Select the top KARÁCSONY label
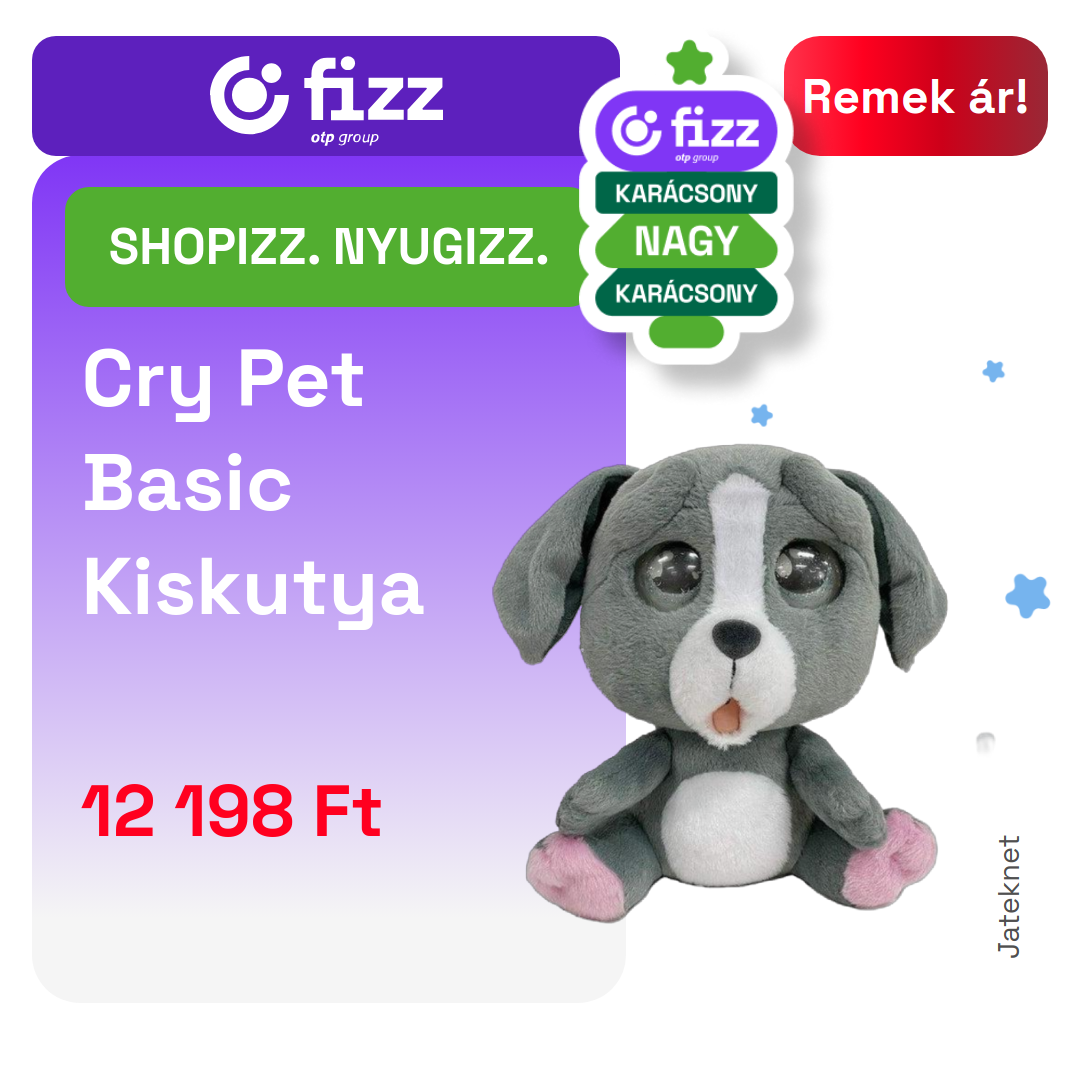1080x1080 pixels. click(686, 193)
